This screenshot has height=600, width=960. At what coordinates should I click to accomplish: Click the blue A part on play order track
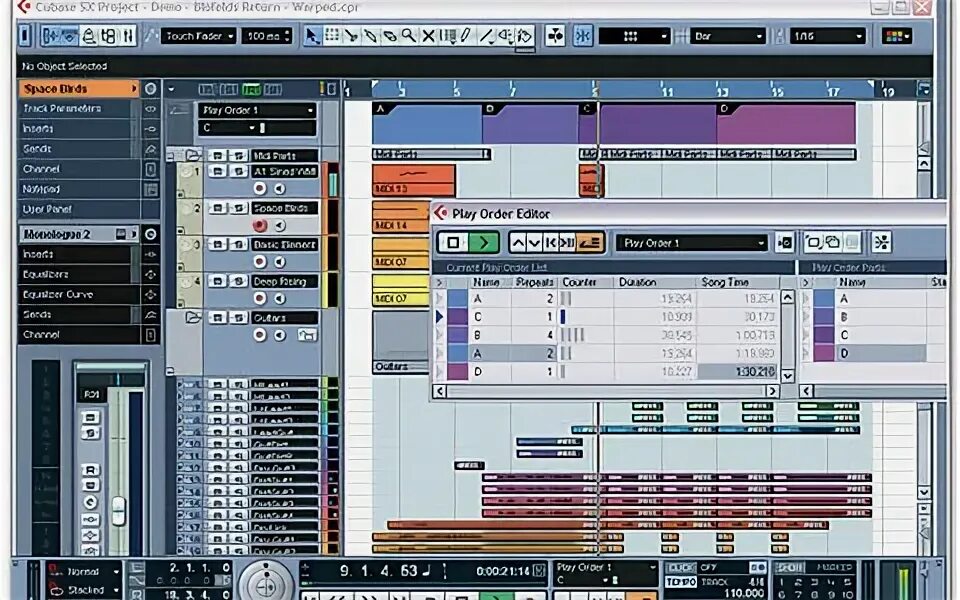click(427, 124)
